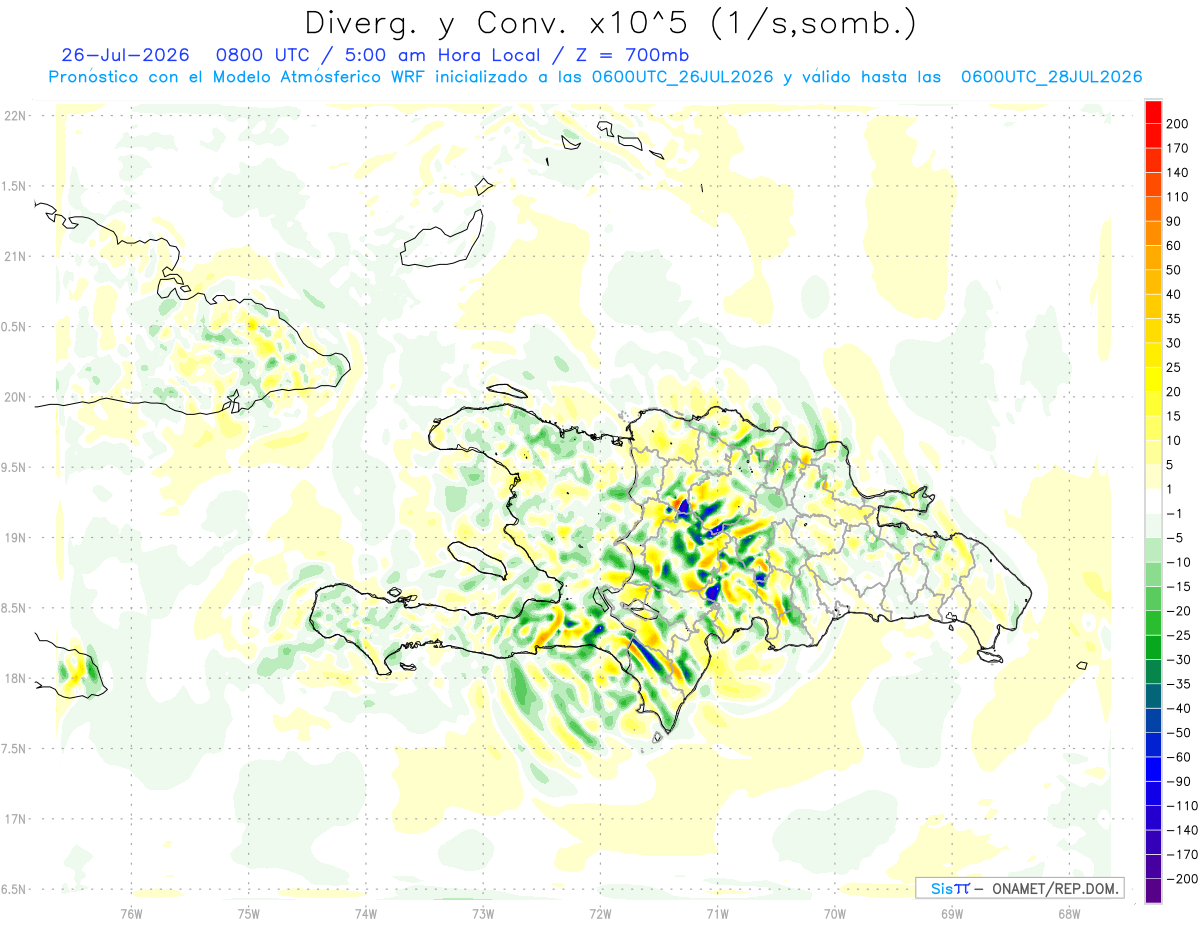
Task: Click the '72W' longitude label
Action: pos(600,913)
